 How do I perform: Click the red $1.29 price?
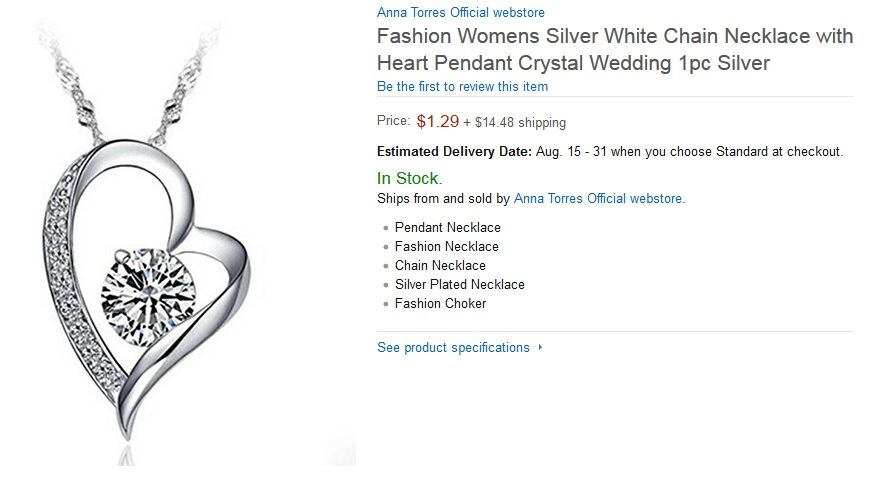click(437, 122)
